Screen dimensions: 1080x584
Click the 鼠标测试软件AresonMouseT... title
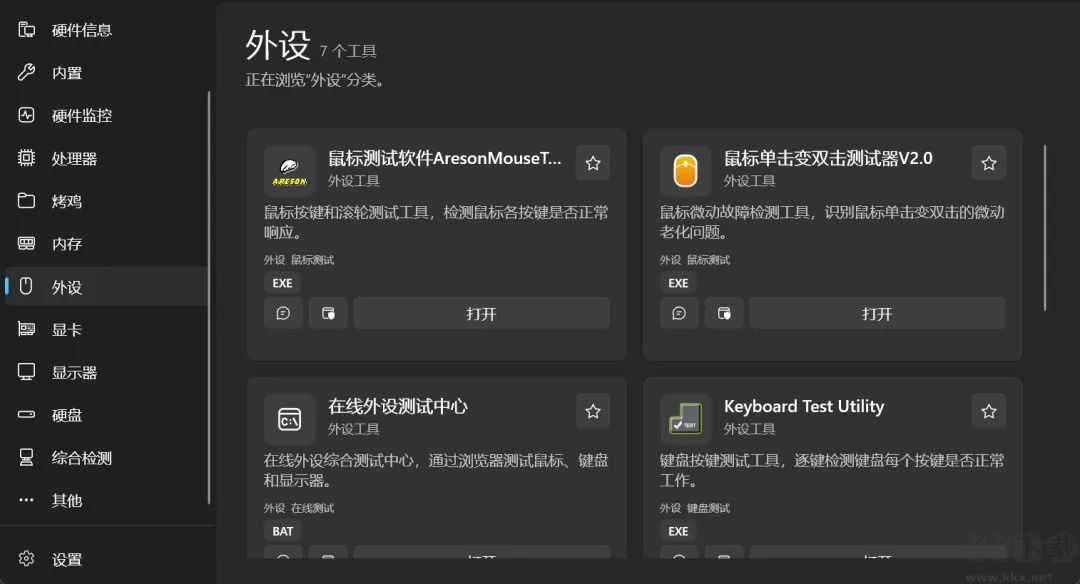click(444, 158)
